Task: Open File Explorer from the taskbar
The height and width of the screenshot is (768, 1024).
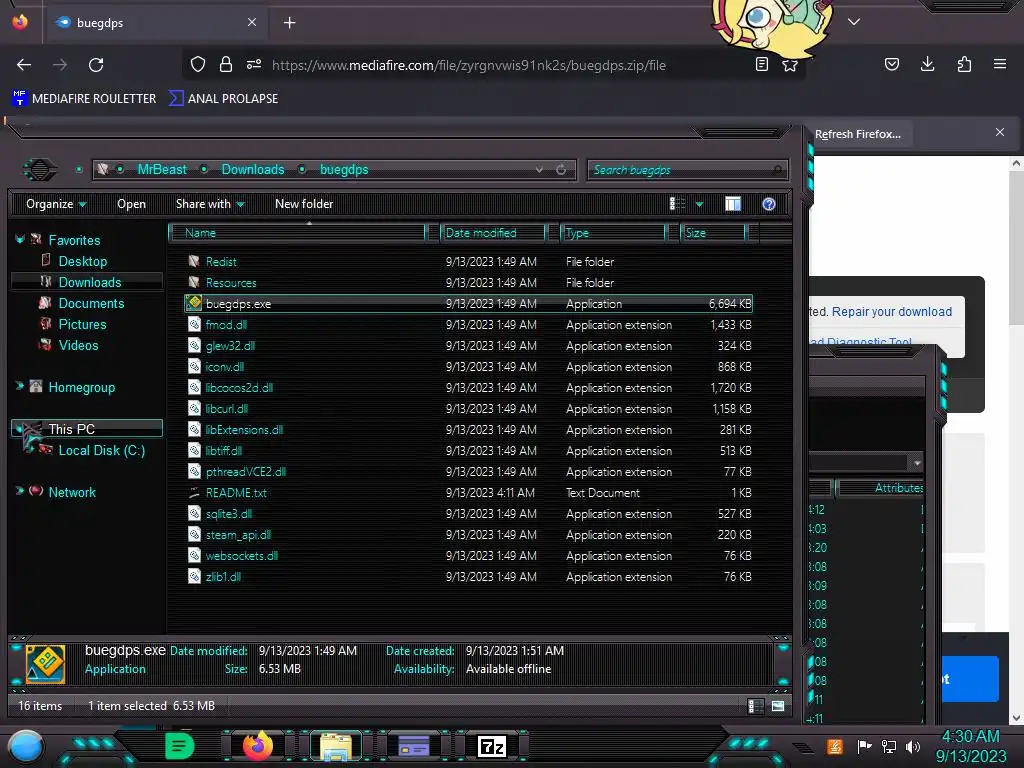Action: [336, 747]
